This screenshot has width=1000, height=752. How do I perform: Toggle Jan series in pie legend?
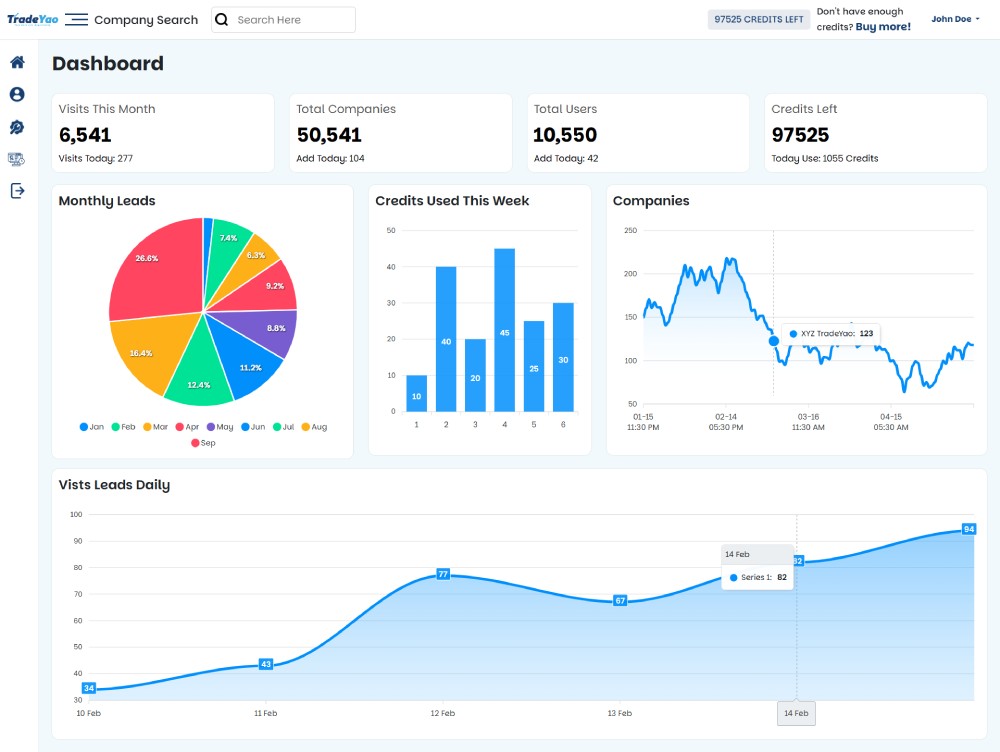click(91, 427)
